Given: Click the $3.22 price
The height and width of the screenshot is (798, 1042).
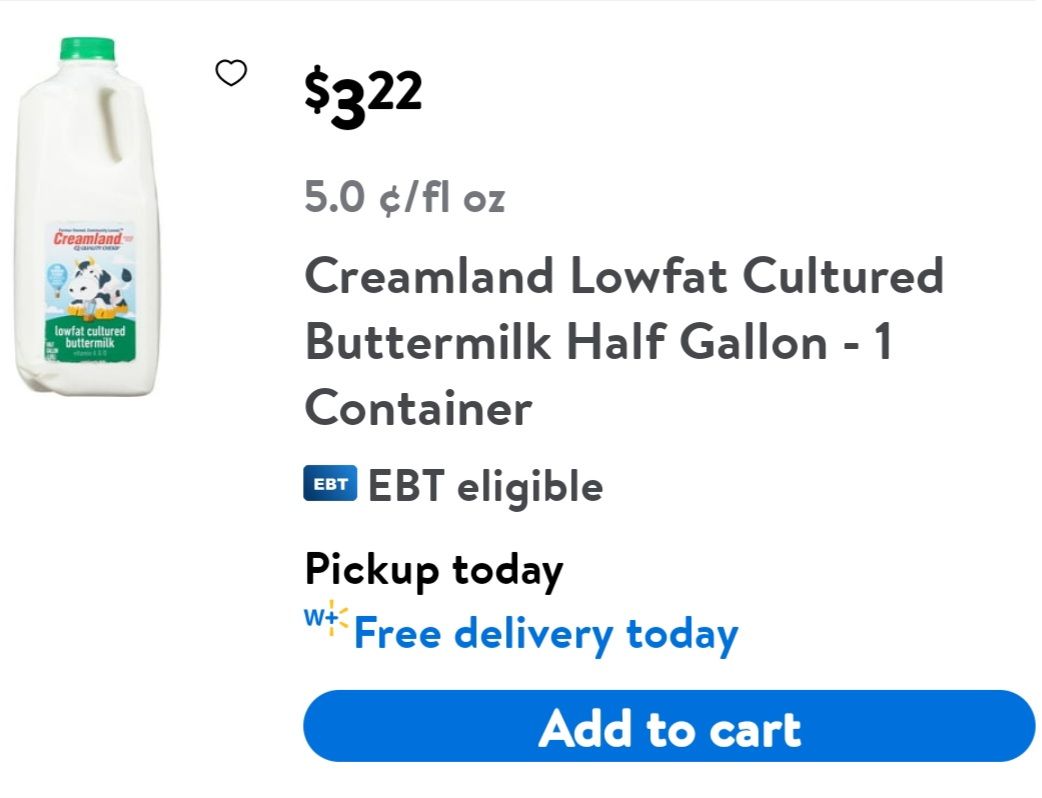Looking at the screenshot, I should tap(364, 98).
